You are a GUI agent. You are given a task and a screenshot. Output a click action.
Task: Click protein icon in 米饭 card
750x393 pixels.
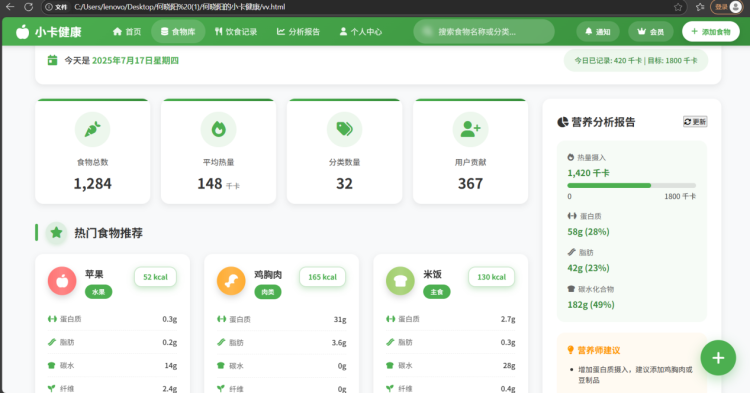[390, 319]
